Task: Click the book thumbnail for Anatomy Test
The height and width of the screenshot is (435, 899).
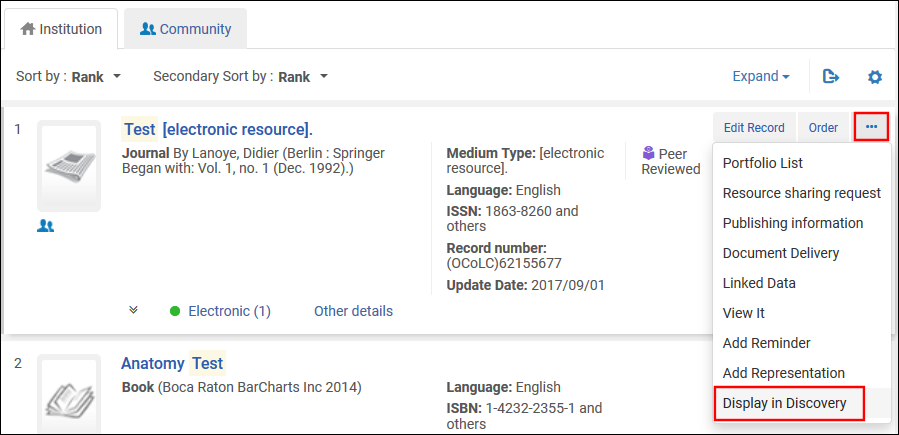Action: pyautogui.click(x=69, y=394)
